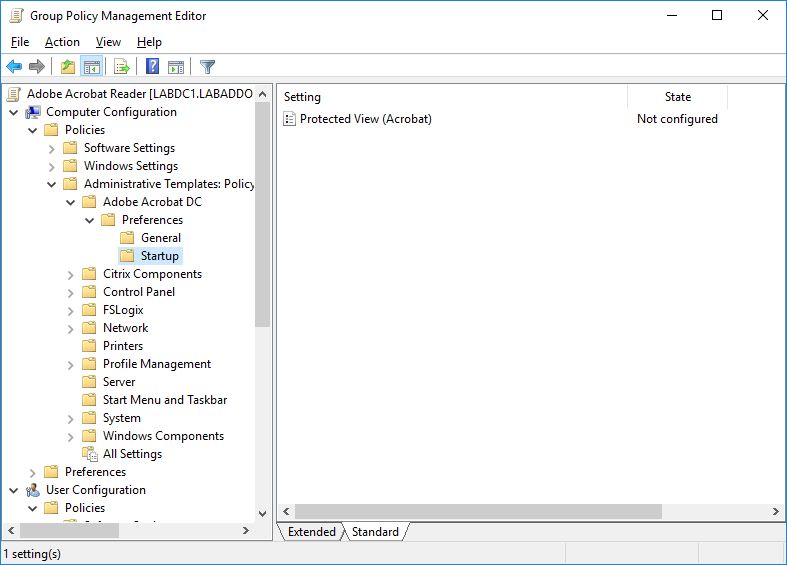This screenshot has width=787, height=565.
Task: Toggle the Show/Hide Console Tree icon
Action: 91,67
